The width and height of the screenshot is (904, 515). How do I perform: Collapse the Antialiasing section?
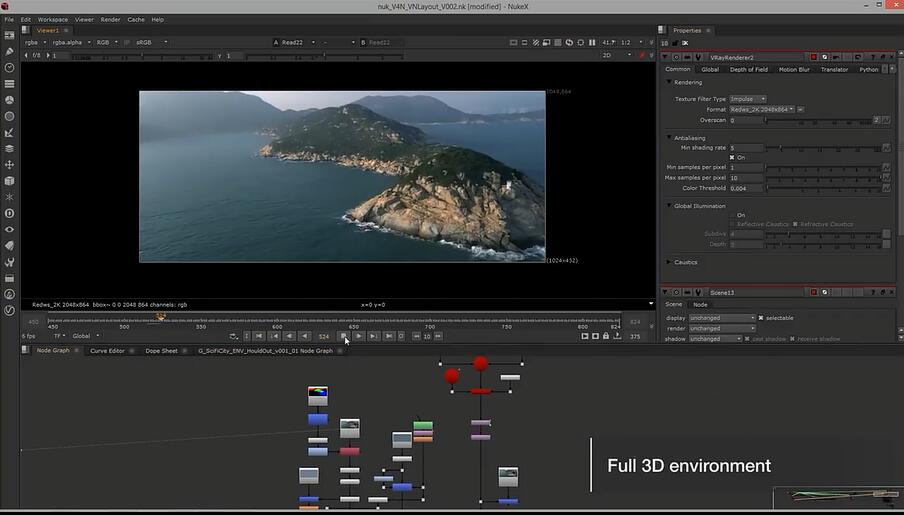[669, 138]
